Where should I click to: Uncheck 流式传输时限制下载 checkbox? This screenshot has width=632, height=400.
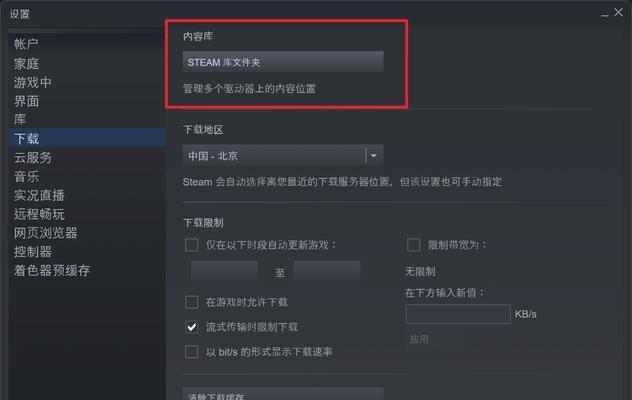[191, 327]
